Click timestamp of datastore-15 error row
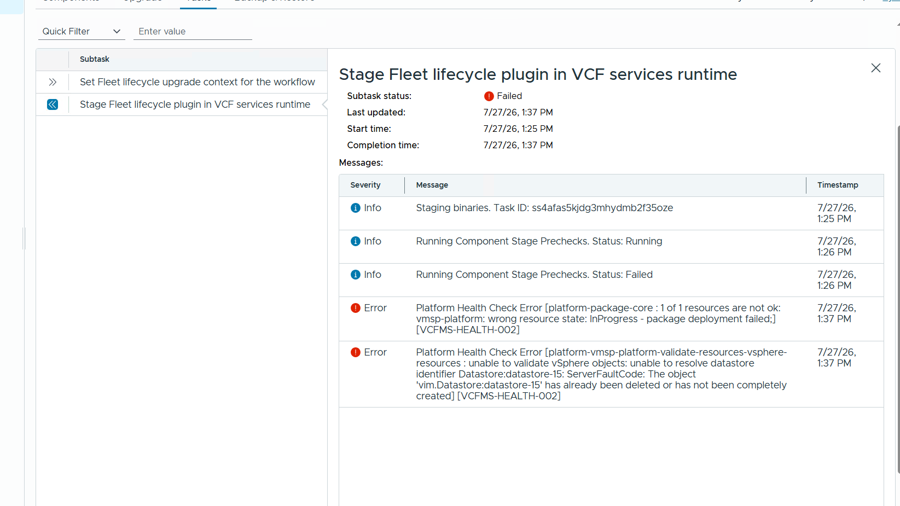 click(837, 357)
